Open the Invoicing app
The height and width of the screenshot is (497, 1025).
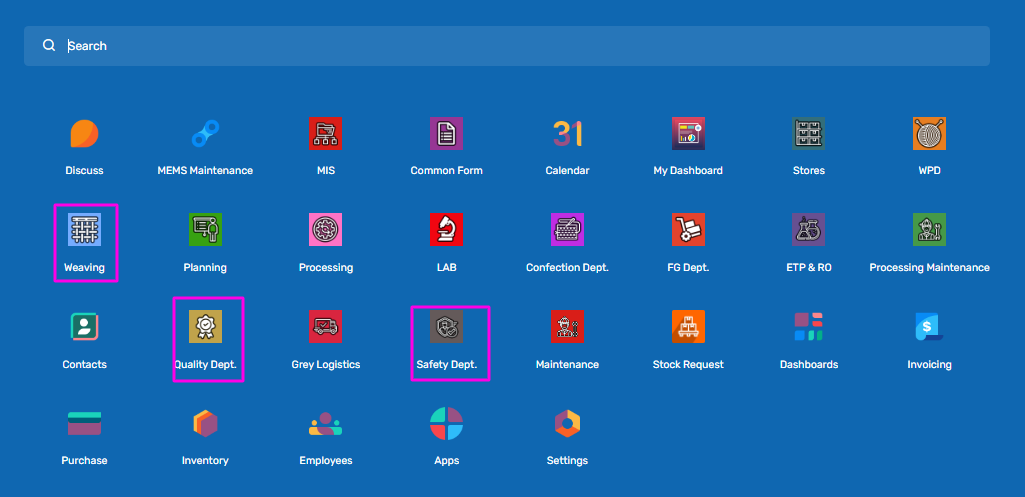point(929,327)
